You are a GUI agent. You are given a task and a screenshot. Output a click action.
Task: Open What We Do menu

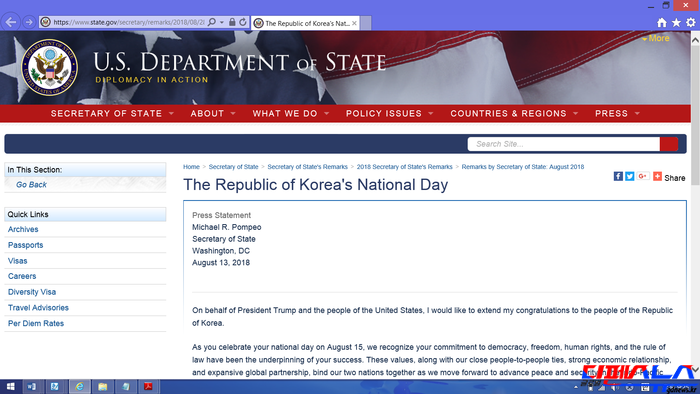tap(291, 113)
